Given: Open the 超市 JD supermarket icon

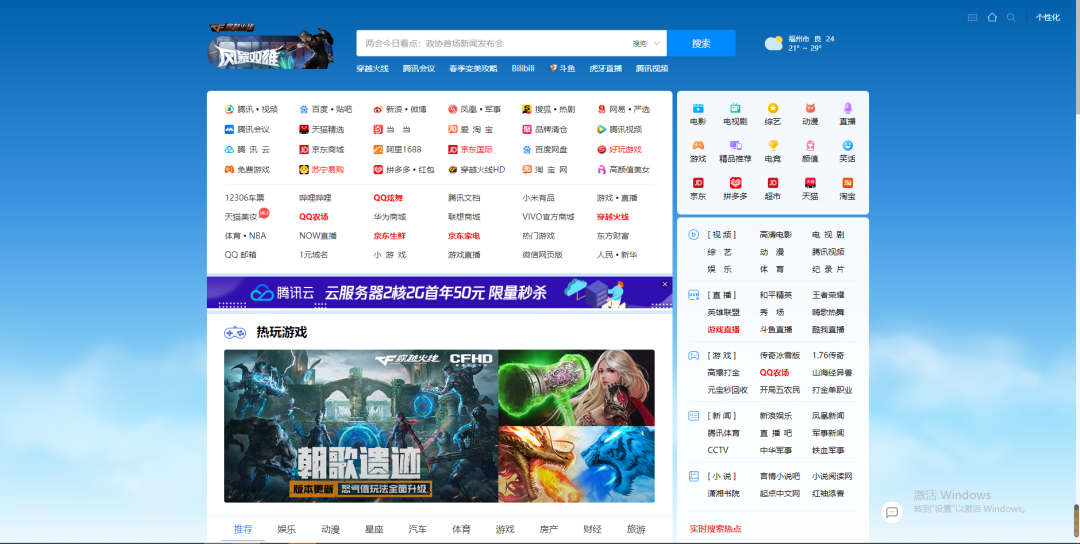Looking at the screenshot, I should pyautogui.click(x=773, y=182).
